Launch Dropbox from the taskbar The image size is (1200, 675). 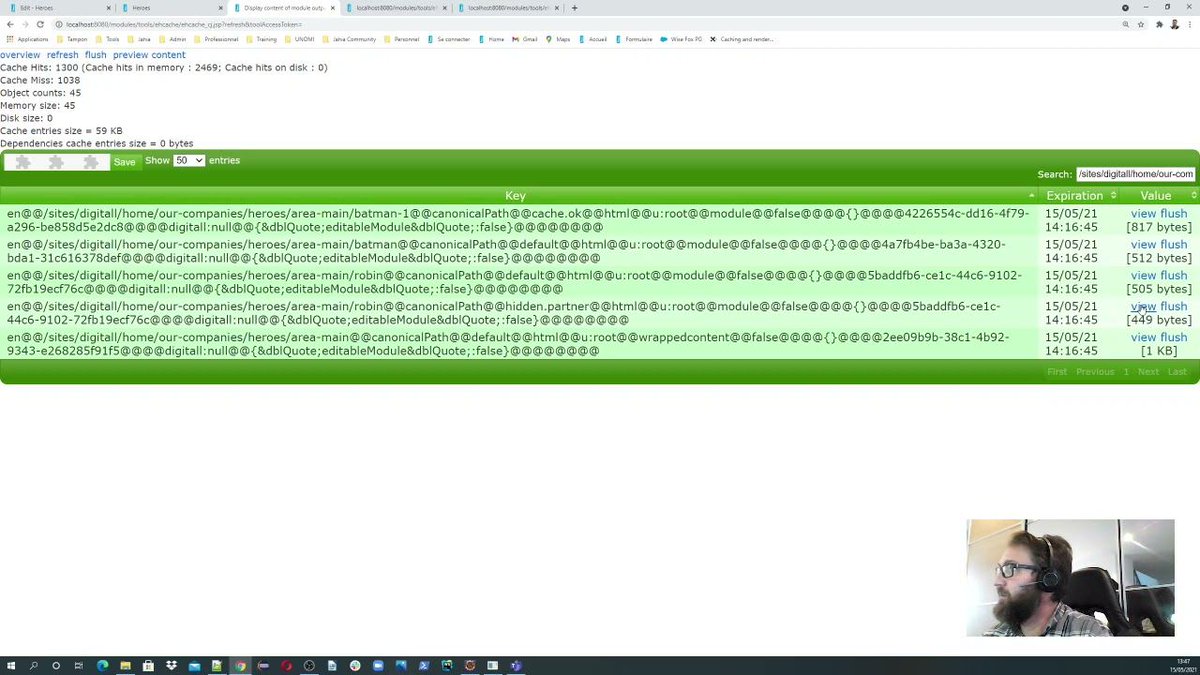coord(170,665)
